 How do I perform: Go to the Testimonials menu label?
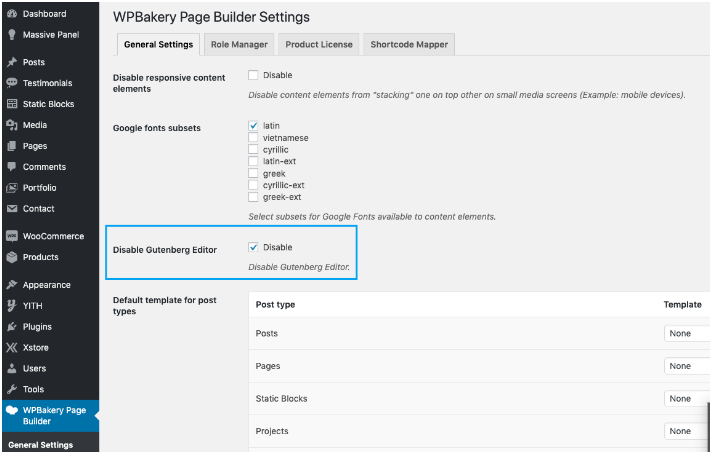(48, 83)
